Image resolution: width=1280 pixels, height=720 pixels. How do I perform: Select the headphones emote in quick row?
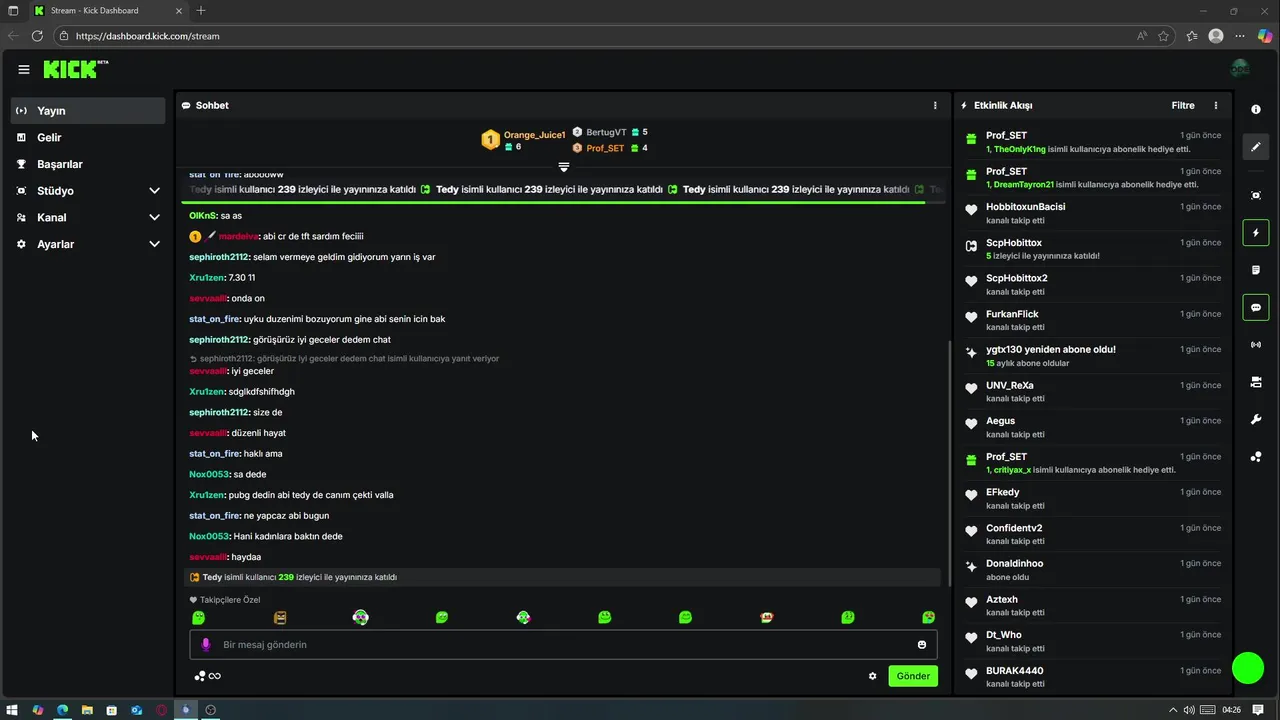coord(361,618)
